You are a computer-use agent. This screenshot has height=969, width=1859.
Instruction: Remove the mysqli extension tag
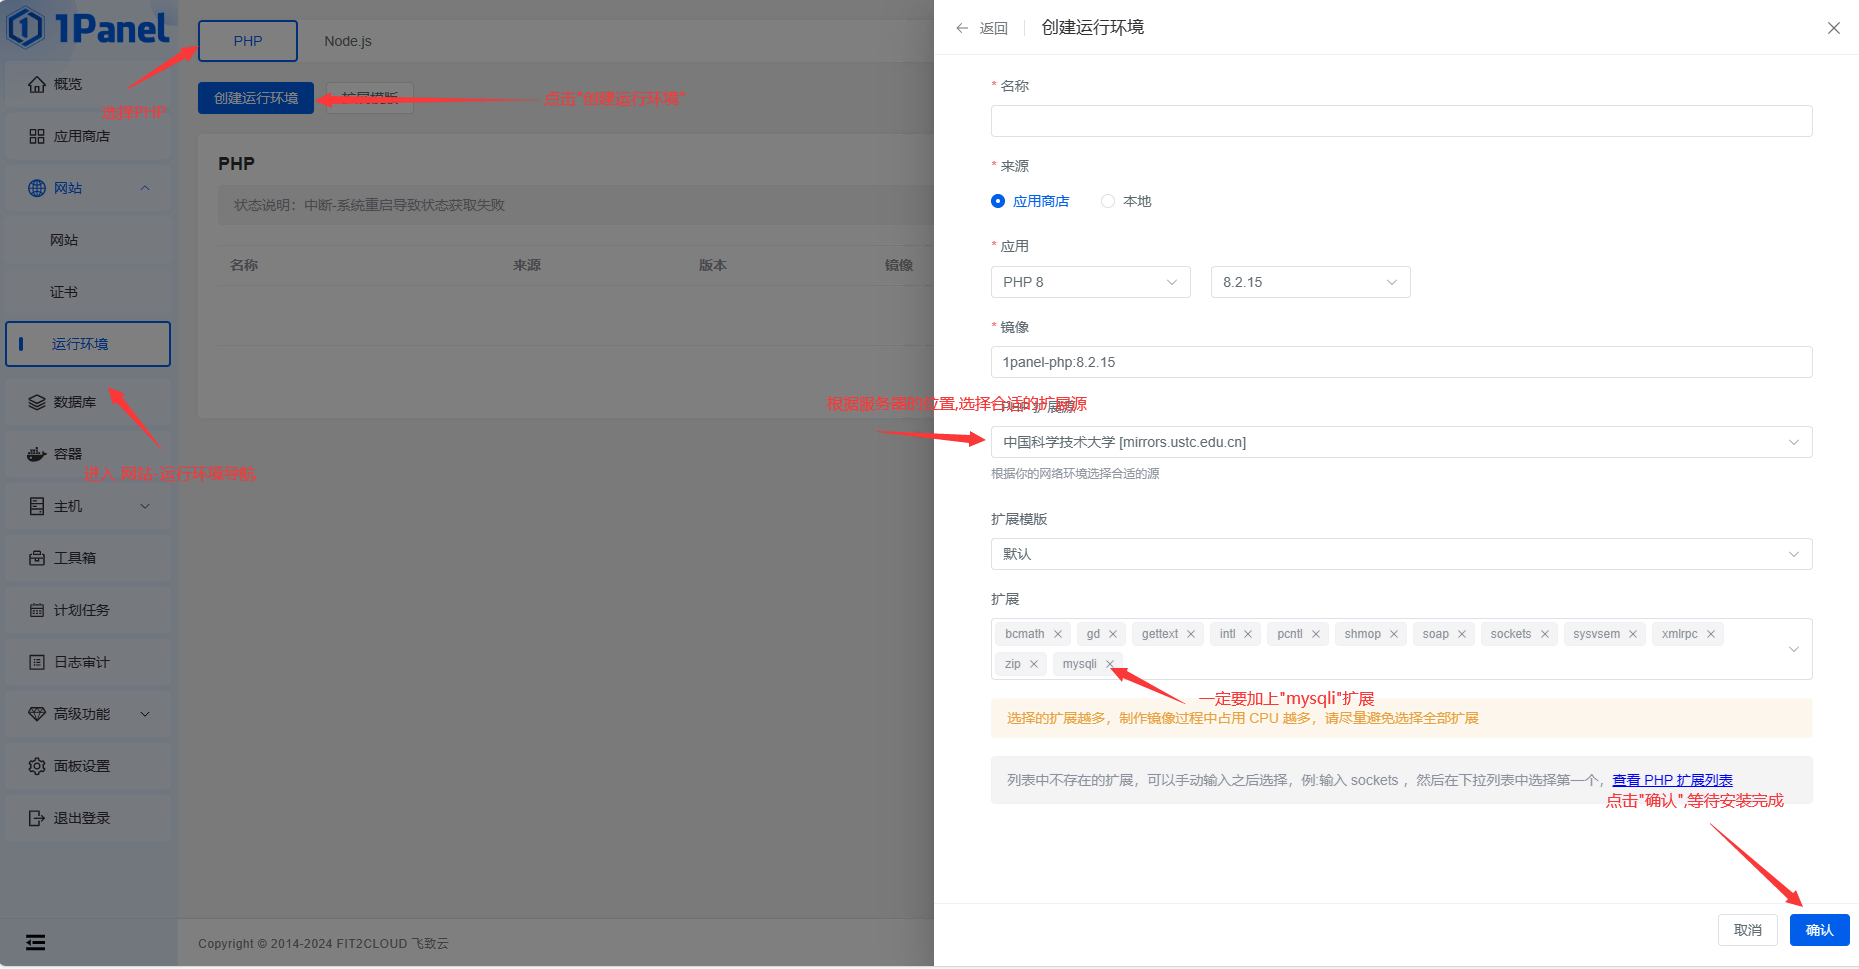(x=1110, y=663)
